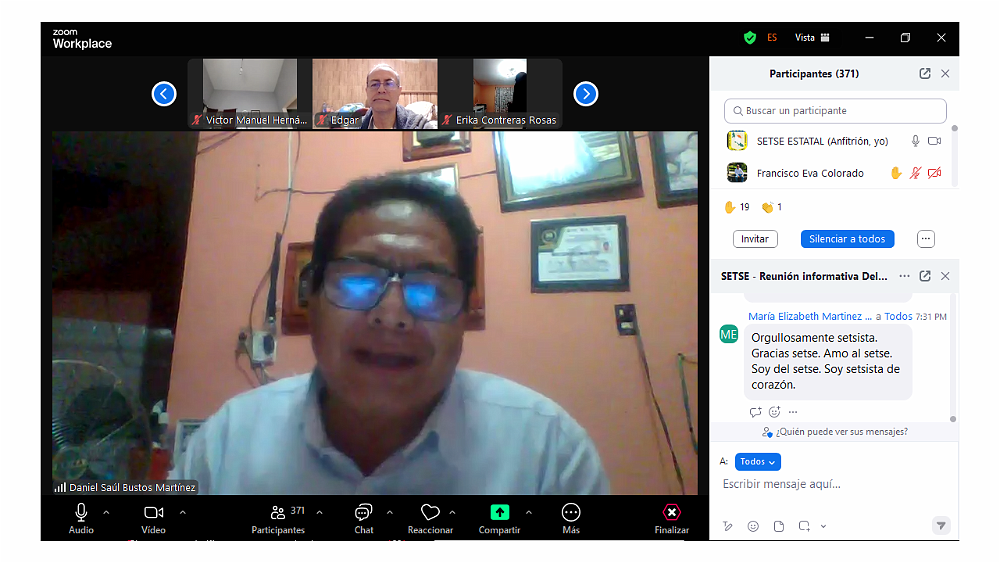The image size is (1000, 563).
Task: Click the Buscar un participante search field
Action: pos(835,111)
